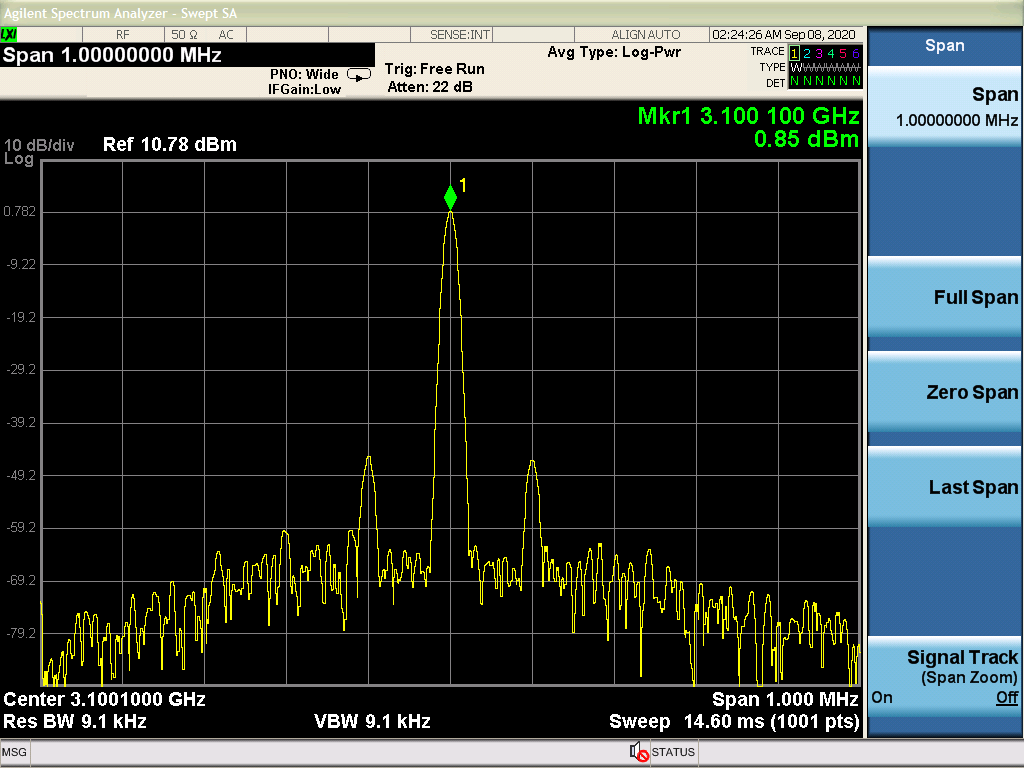The width and height of the screenshot is (1024, 768).
Task: Click the AC coupling status cell
Action: click(226, 35)
